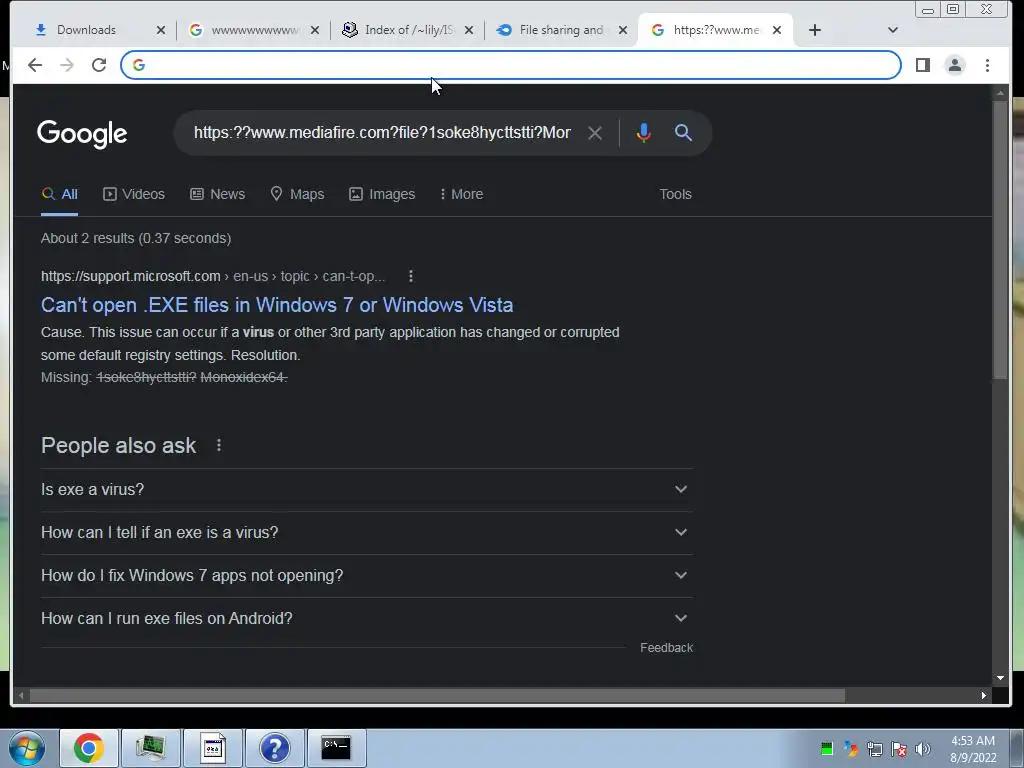
Task: Open the system monitor taskbar app
Action: pyautogui.click(x=151, y=748)
